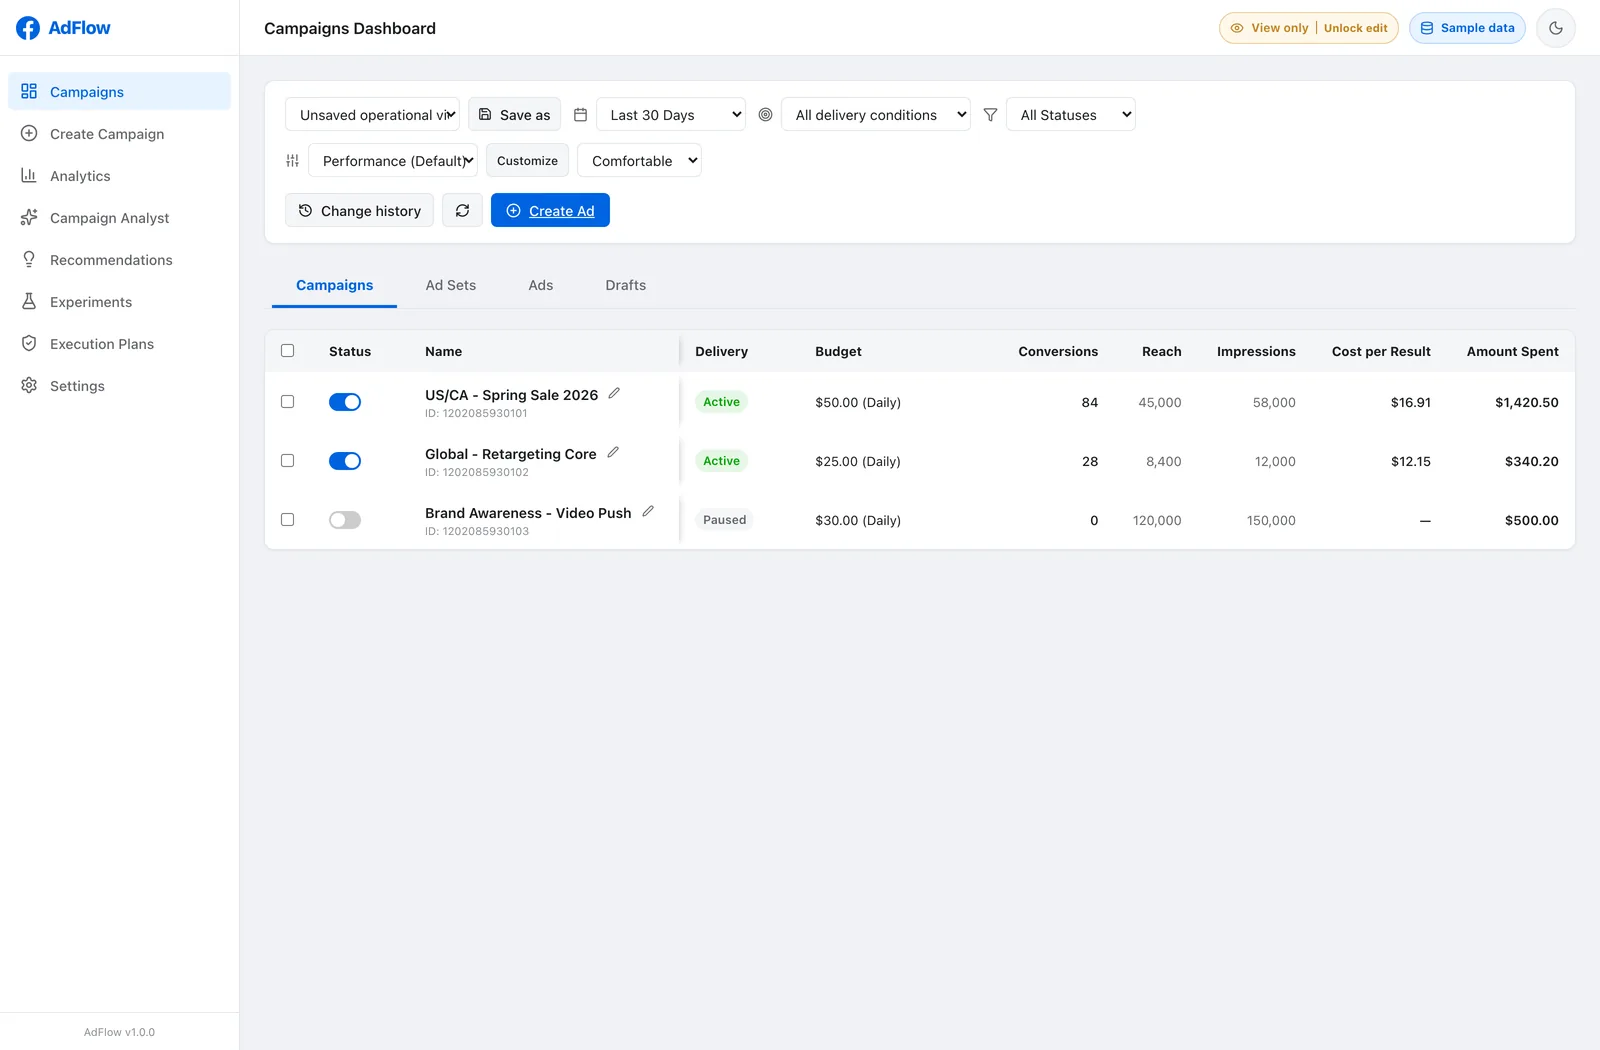
Task: Toggle dark mode moon icon
Action: click(x=1556, y=28)
